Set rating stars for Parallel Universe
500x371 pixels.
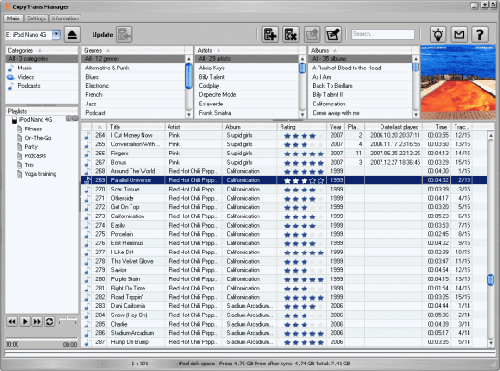pyautogui.click(x=303, y=181)
